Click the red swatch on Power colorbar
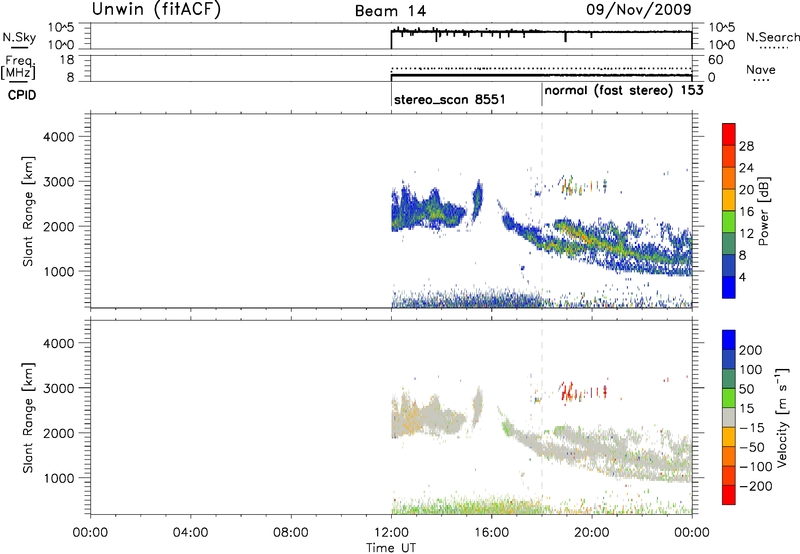The width and height of the screenshot is (800, 554). 729,134
